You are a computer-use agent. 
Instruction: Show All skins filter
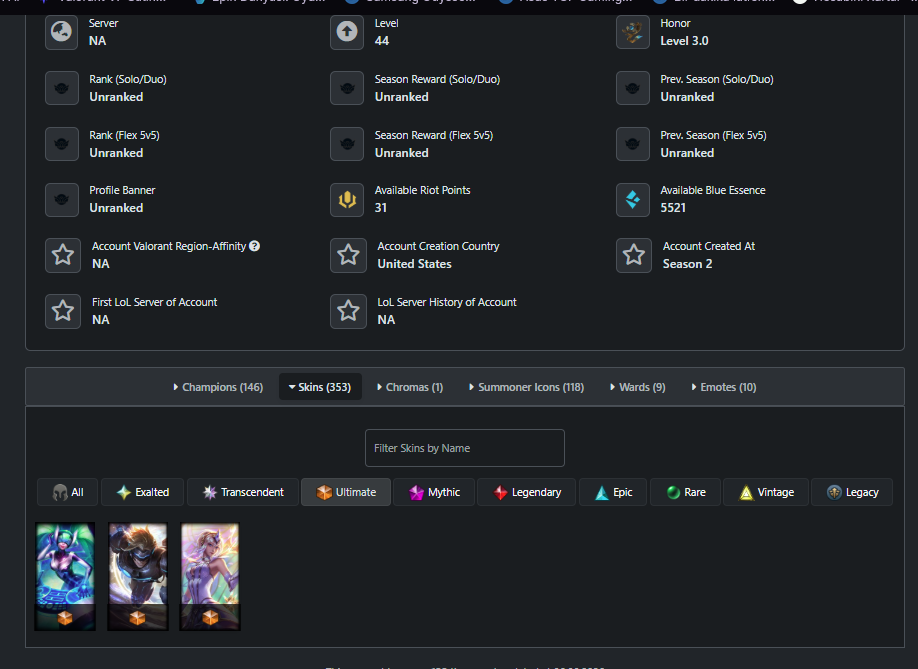pyautogui.click(x=68, y=492)
